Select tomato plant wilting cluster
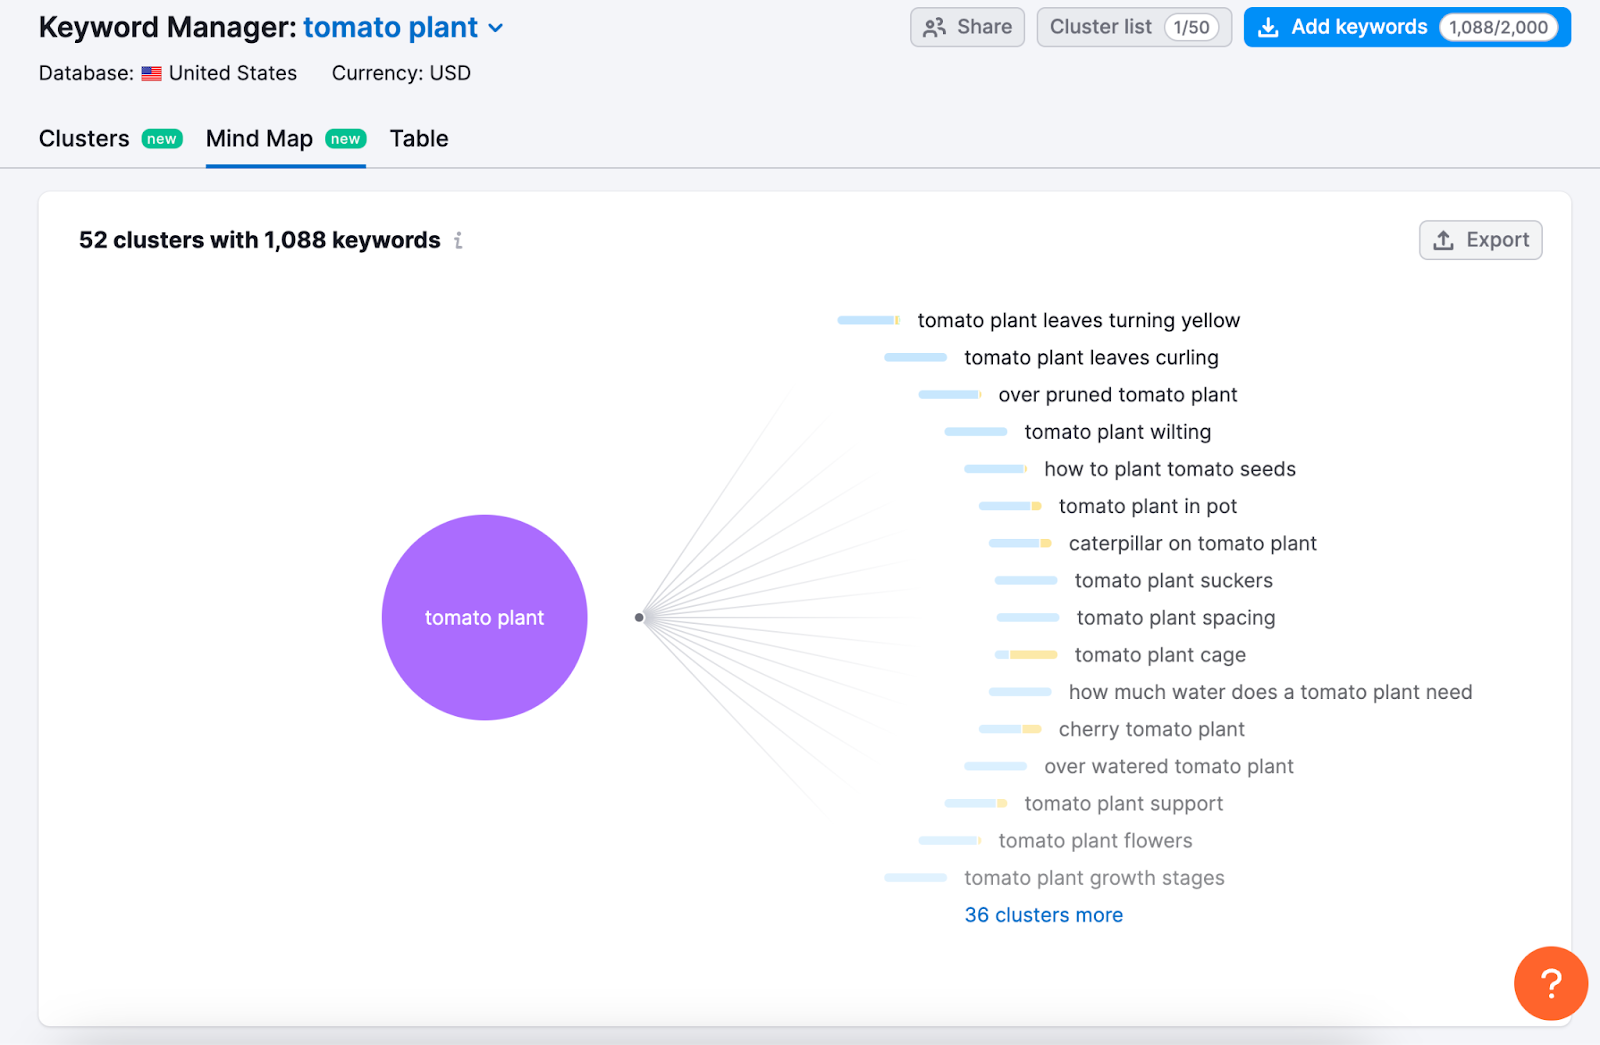This screenshot has width=1600, height=1045. click(x=1117, y=432)
